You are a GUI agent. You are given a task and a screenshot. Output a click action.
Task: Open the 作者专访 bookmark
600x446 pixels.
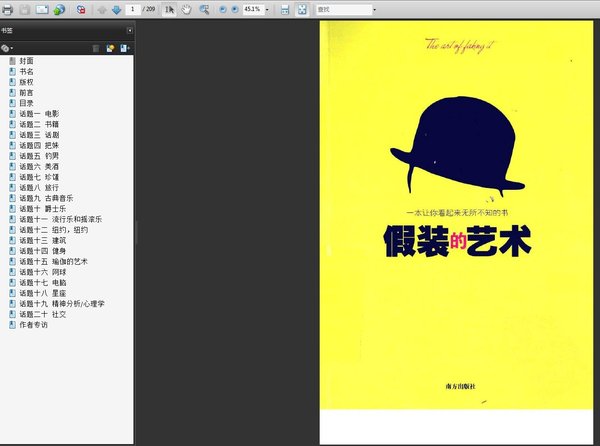[33, 324]
